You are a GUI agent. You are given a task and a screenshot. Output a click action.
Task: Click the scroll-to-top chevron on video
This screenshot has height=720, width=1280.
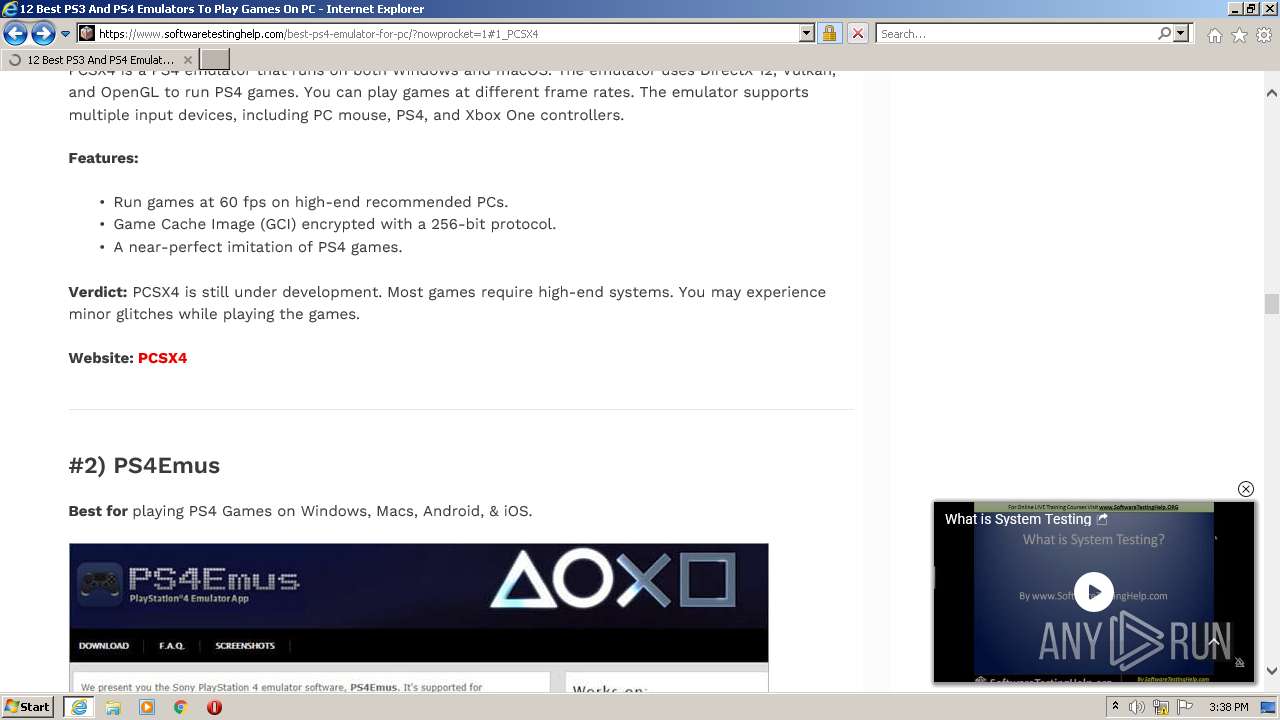[x=1214, y=642]
